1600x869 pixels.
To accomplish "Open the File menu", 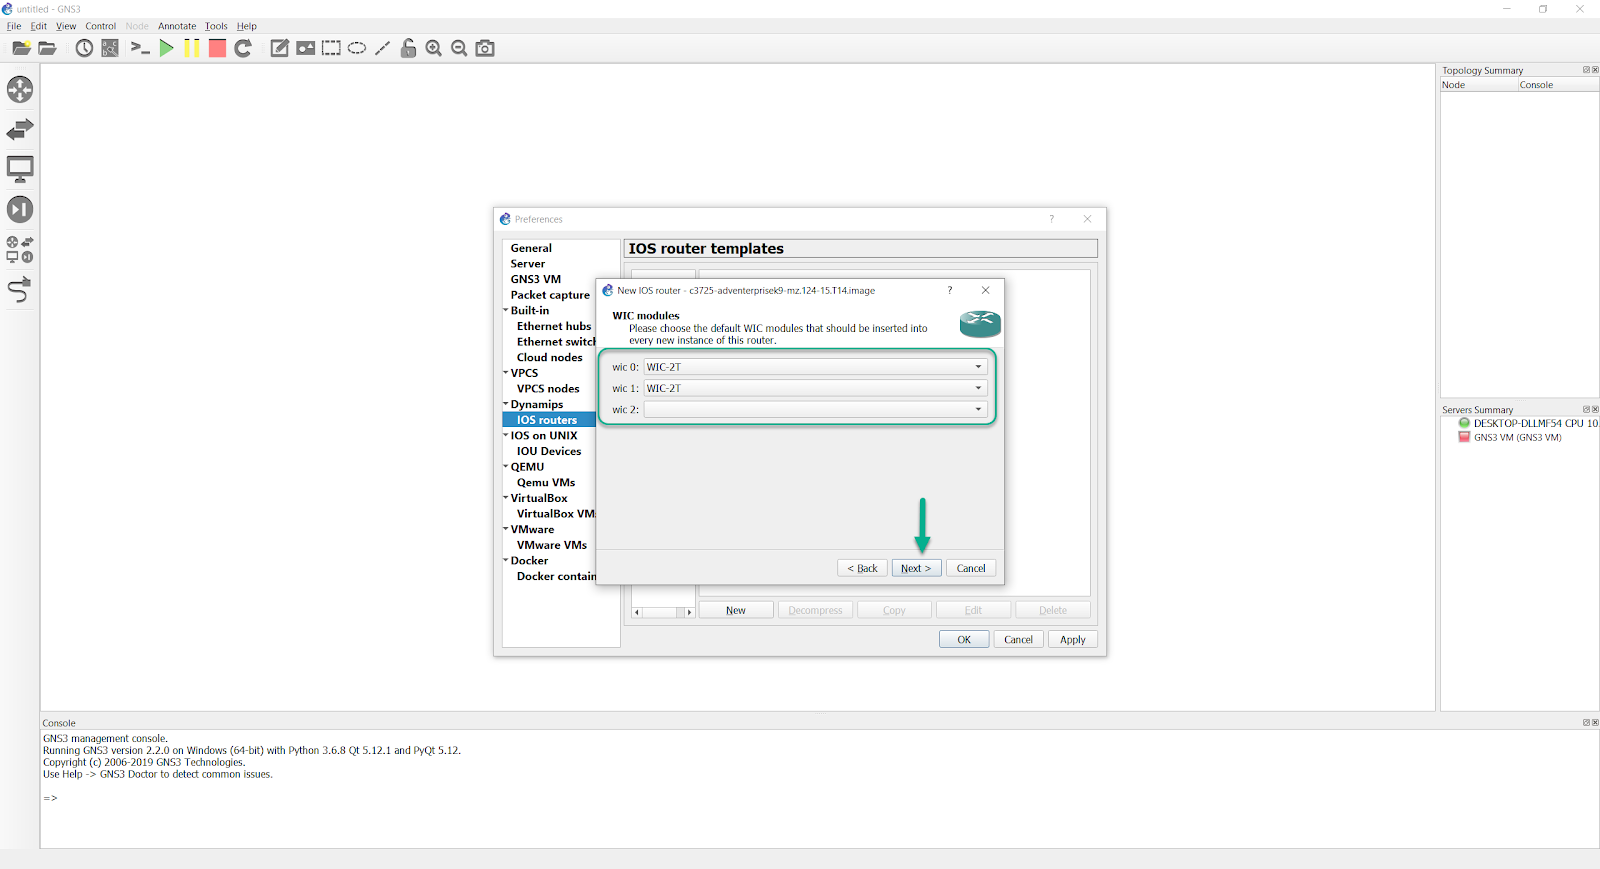I will [14, 26].
